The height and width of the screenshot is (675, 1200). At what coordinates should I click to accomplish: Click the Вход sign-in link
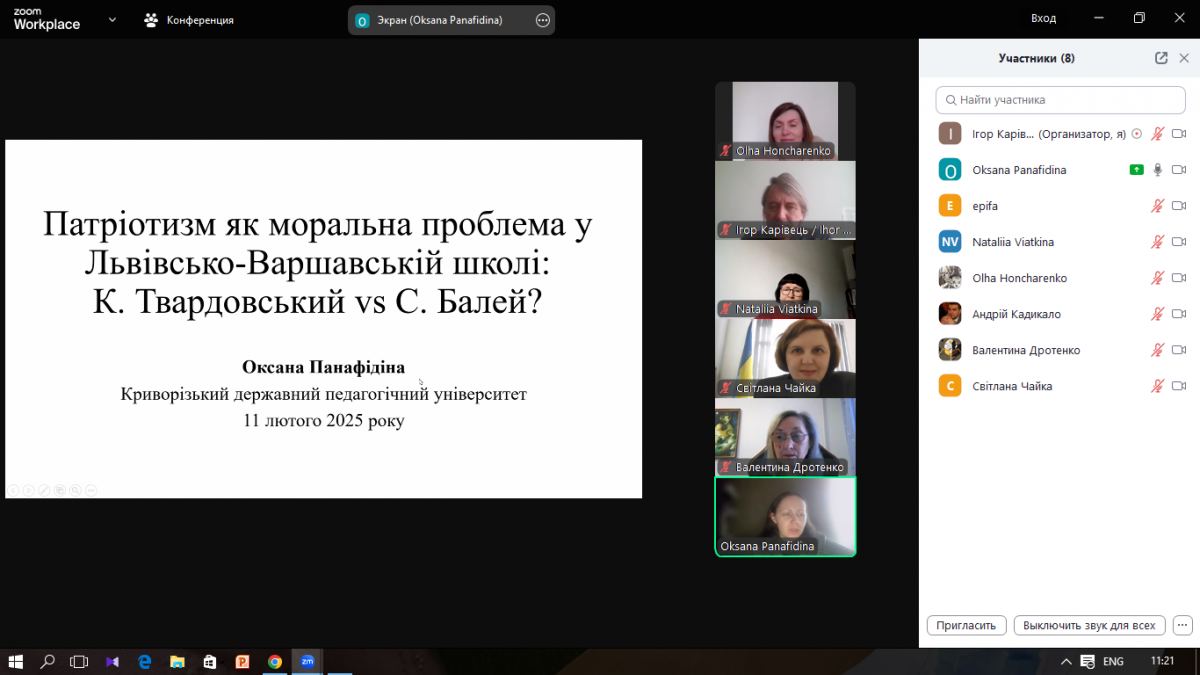[1044, 19]
